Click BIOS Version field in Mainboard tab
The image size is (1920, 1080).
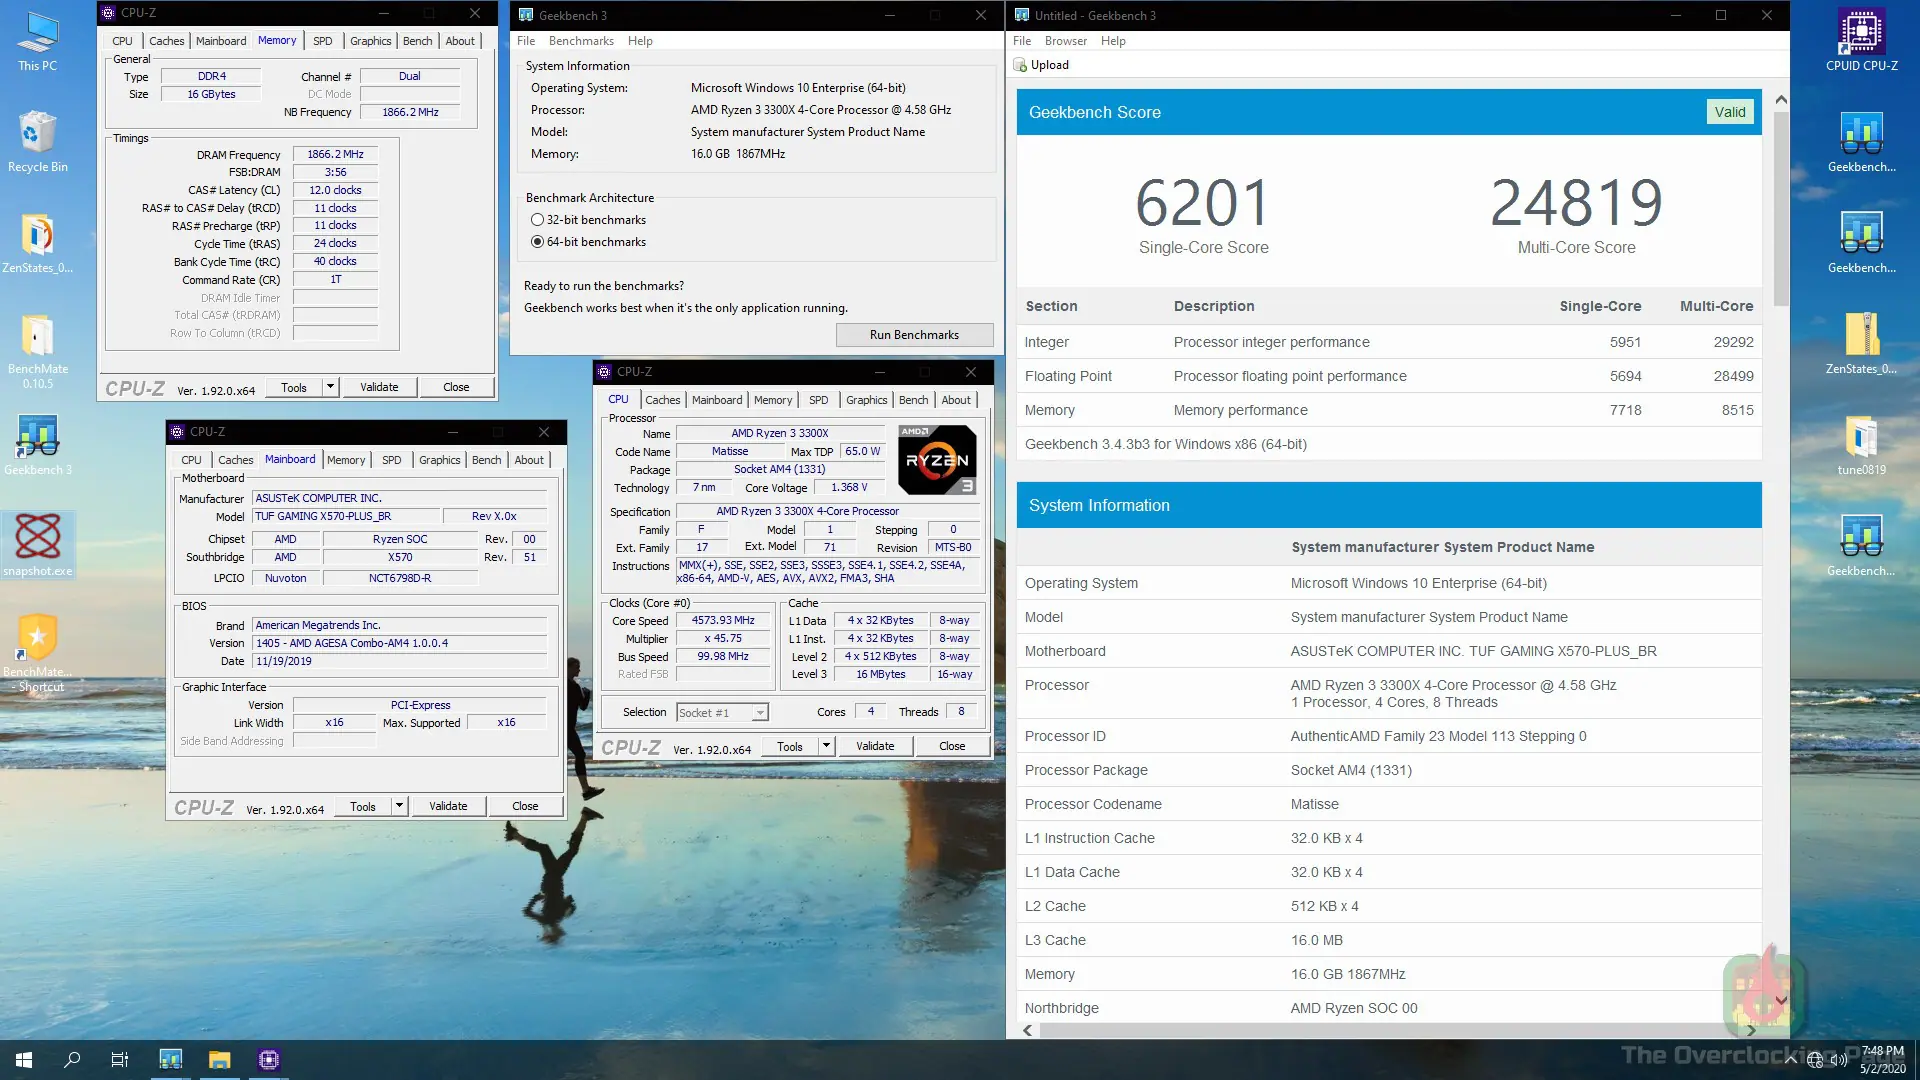[x=400, y=643]
